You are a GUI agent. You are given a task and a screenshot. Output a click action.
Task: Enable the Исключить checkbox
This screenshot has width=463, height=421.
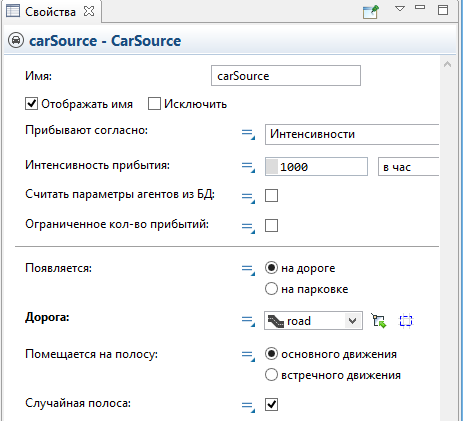coord(154,104)
